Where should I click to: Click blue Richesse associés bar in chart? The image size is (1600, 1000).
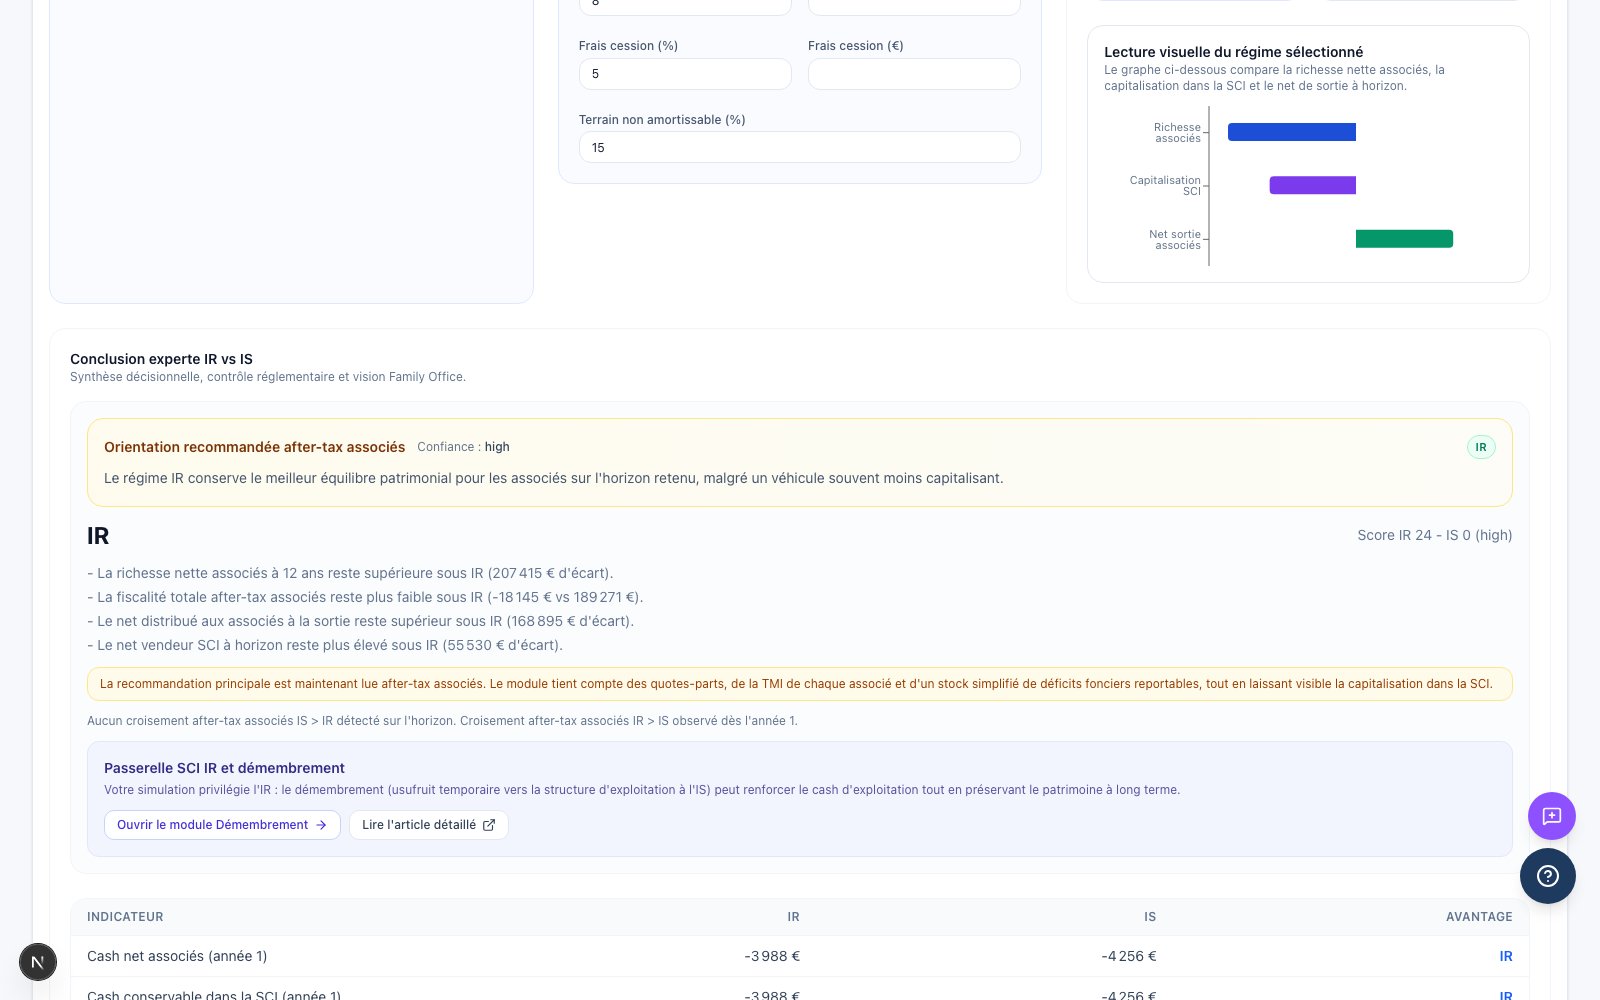pos(1292,132)
